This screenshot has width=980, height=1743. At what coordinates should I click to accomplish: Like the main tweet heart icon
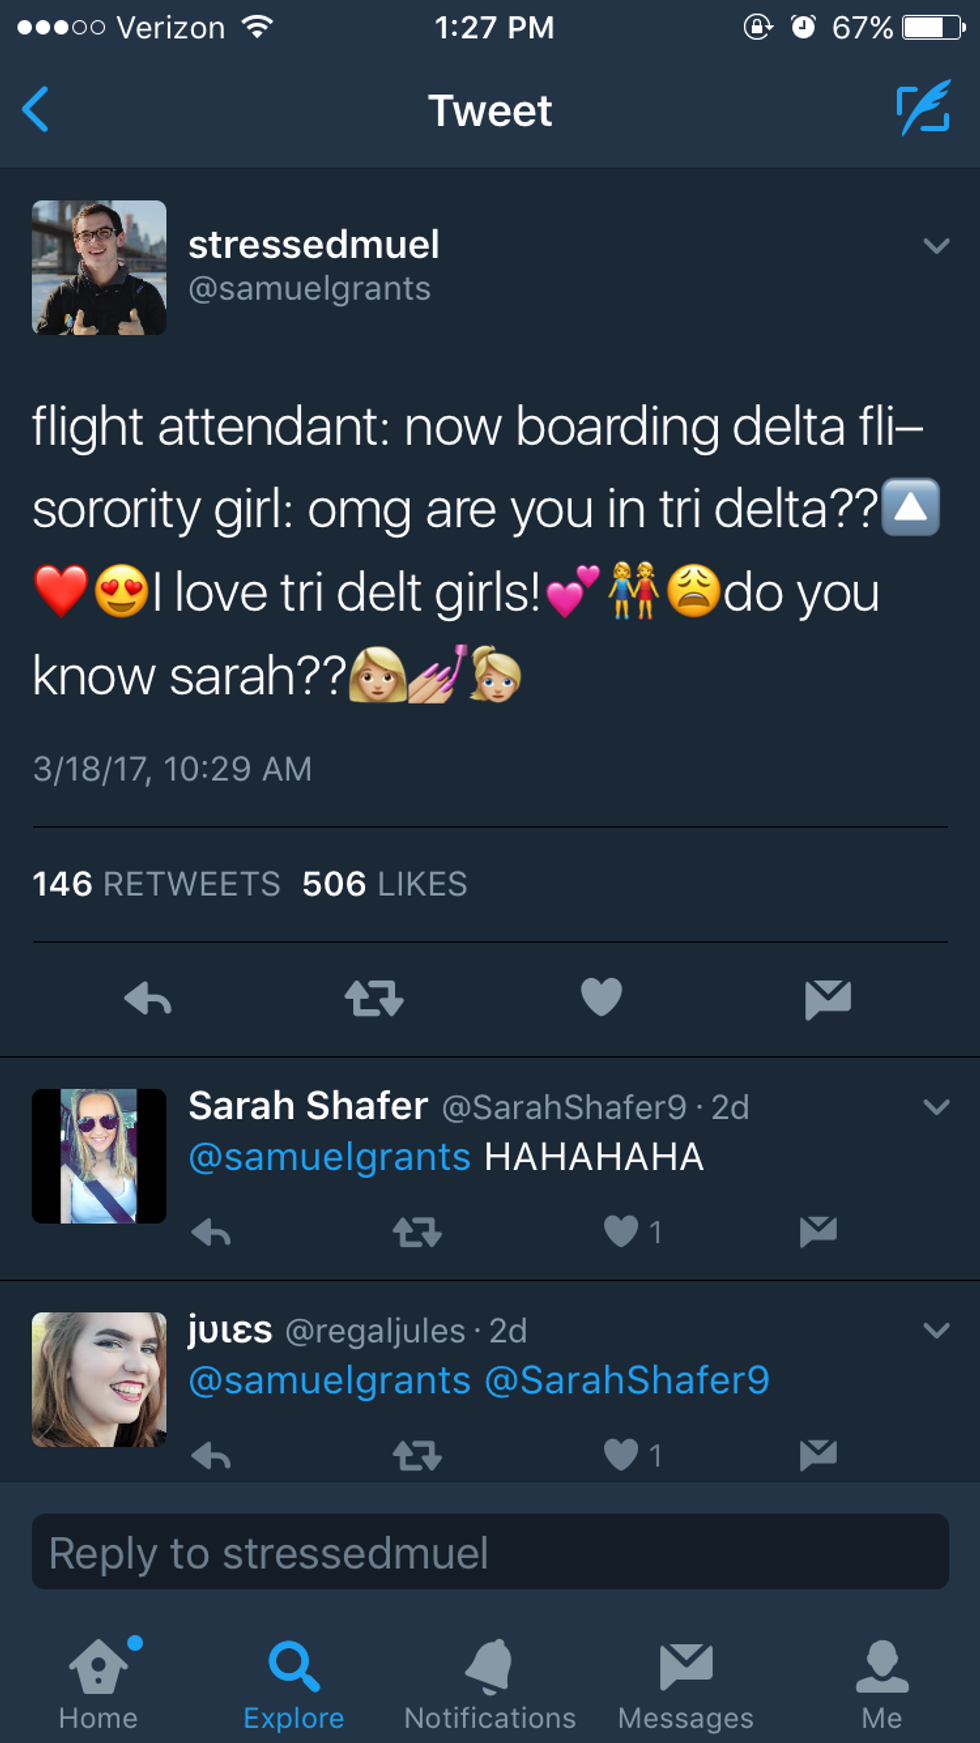(x=601, y=997)
